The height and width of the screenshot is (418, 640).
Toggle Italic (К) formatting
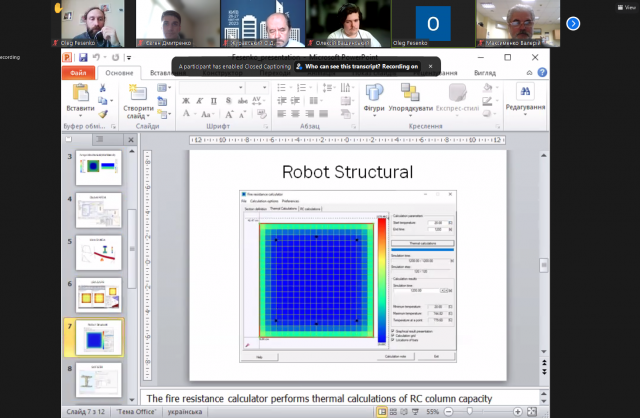[x=200, y=101]
